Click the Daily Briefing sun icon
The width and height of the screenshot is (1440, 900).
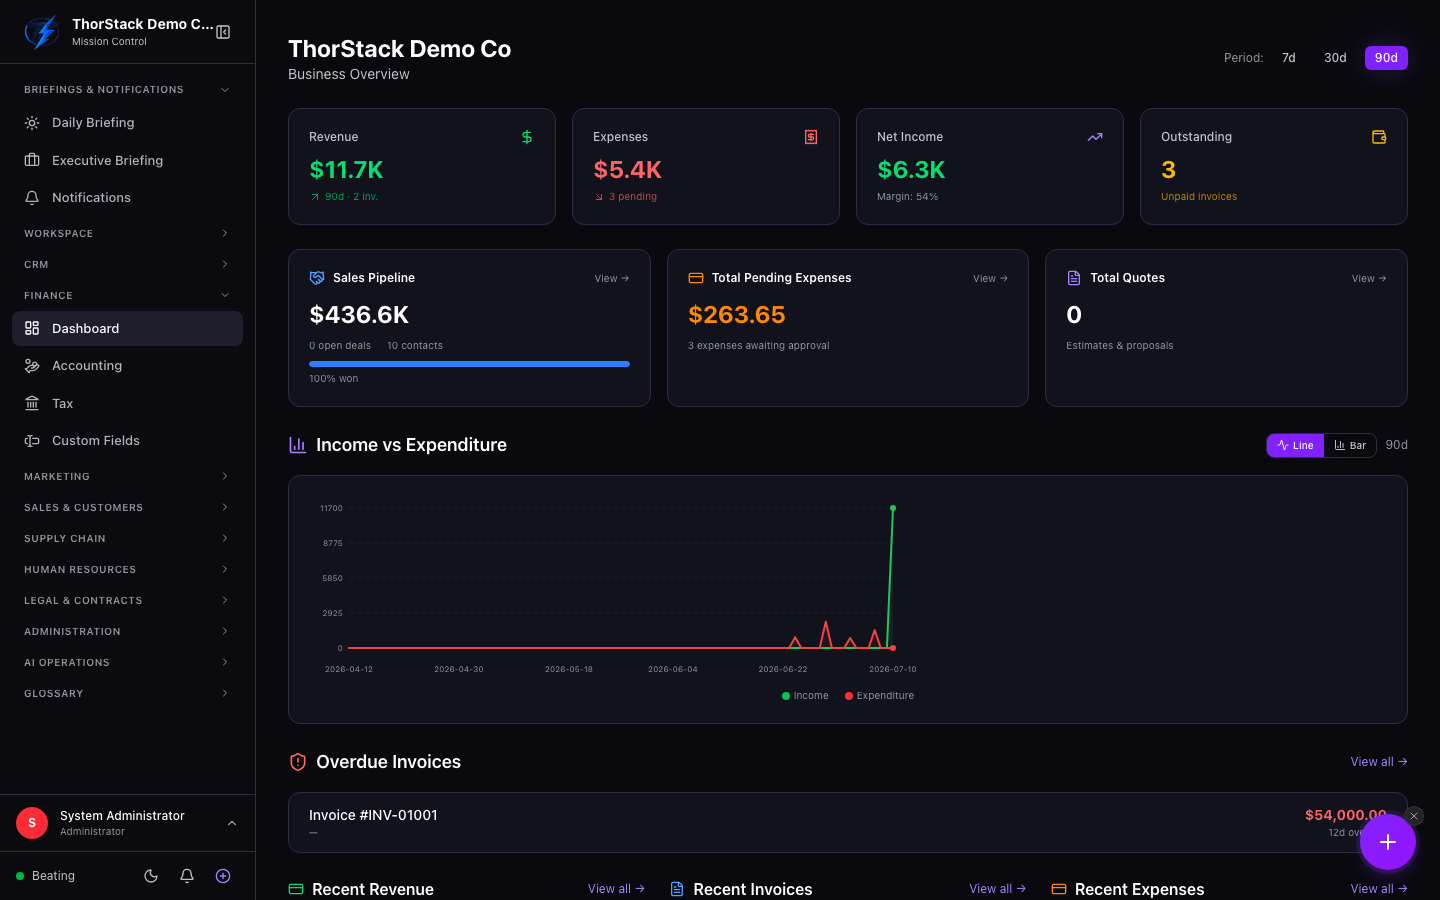32,123
